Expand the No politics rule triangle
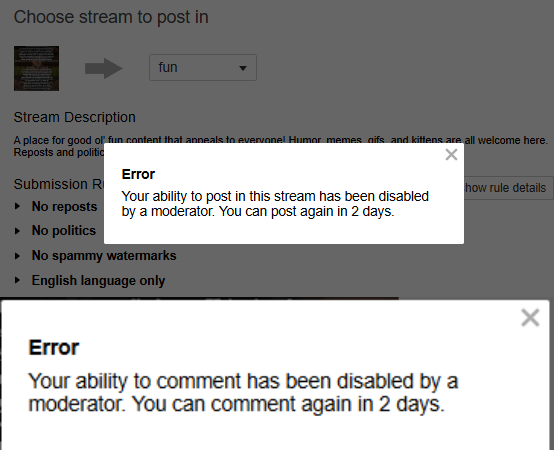Screen dimensions: 554x450 pos(17,231)
